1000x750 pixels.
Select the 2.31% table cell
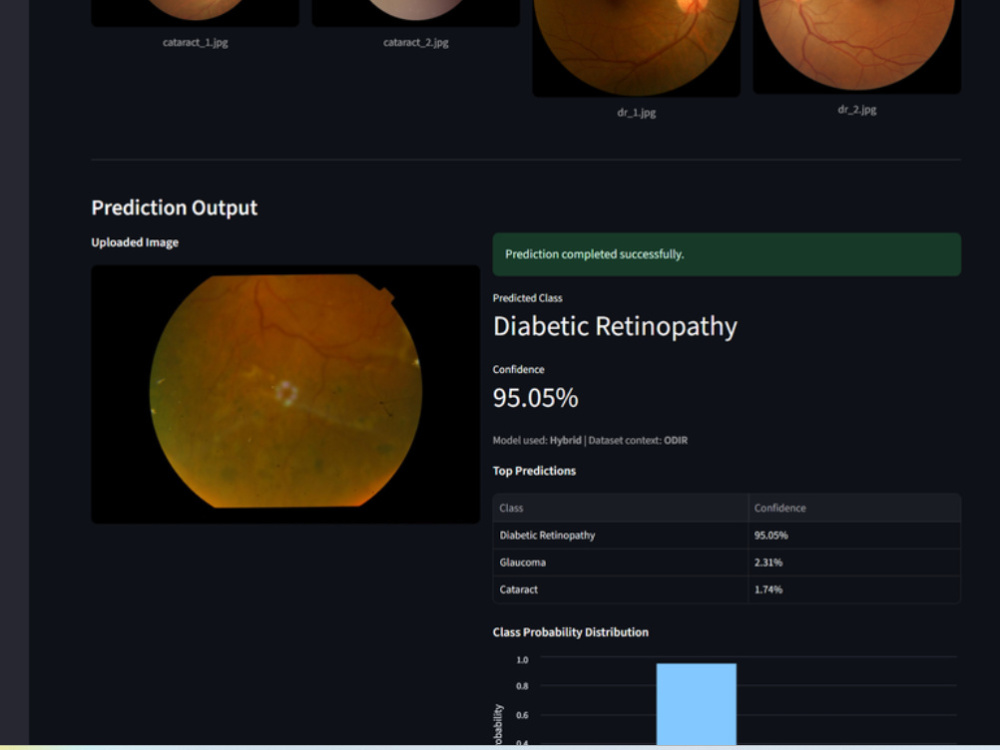pos(854,562)
